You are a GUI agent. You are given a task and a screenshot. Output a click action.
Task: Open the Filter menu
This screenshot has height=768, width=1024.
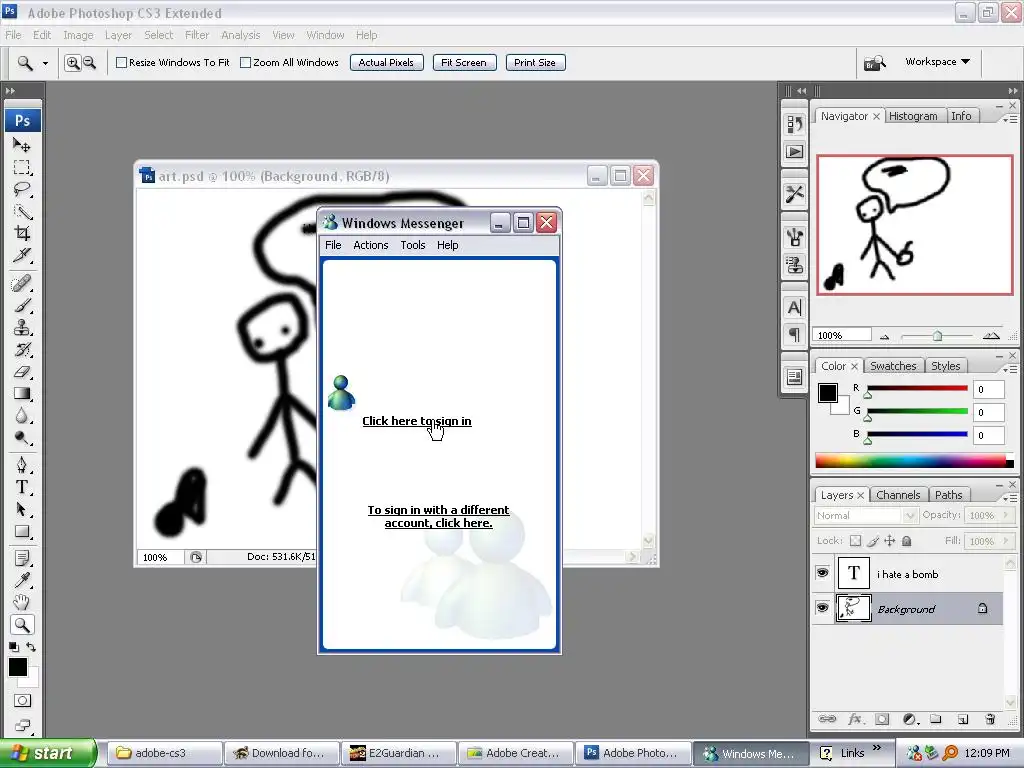pyautogui.click(x=197, y=35)
